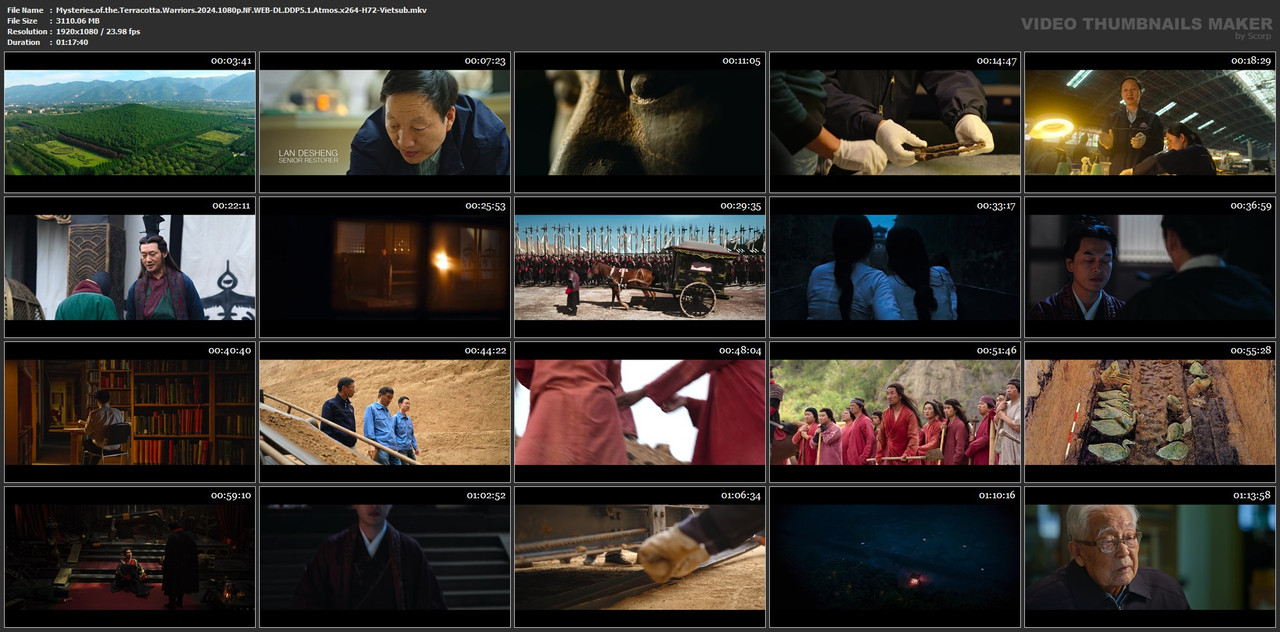Click the file name text ending in Vietsub.mkv

click(x=241, y=9)
